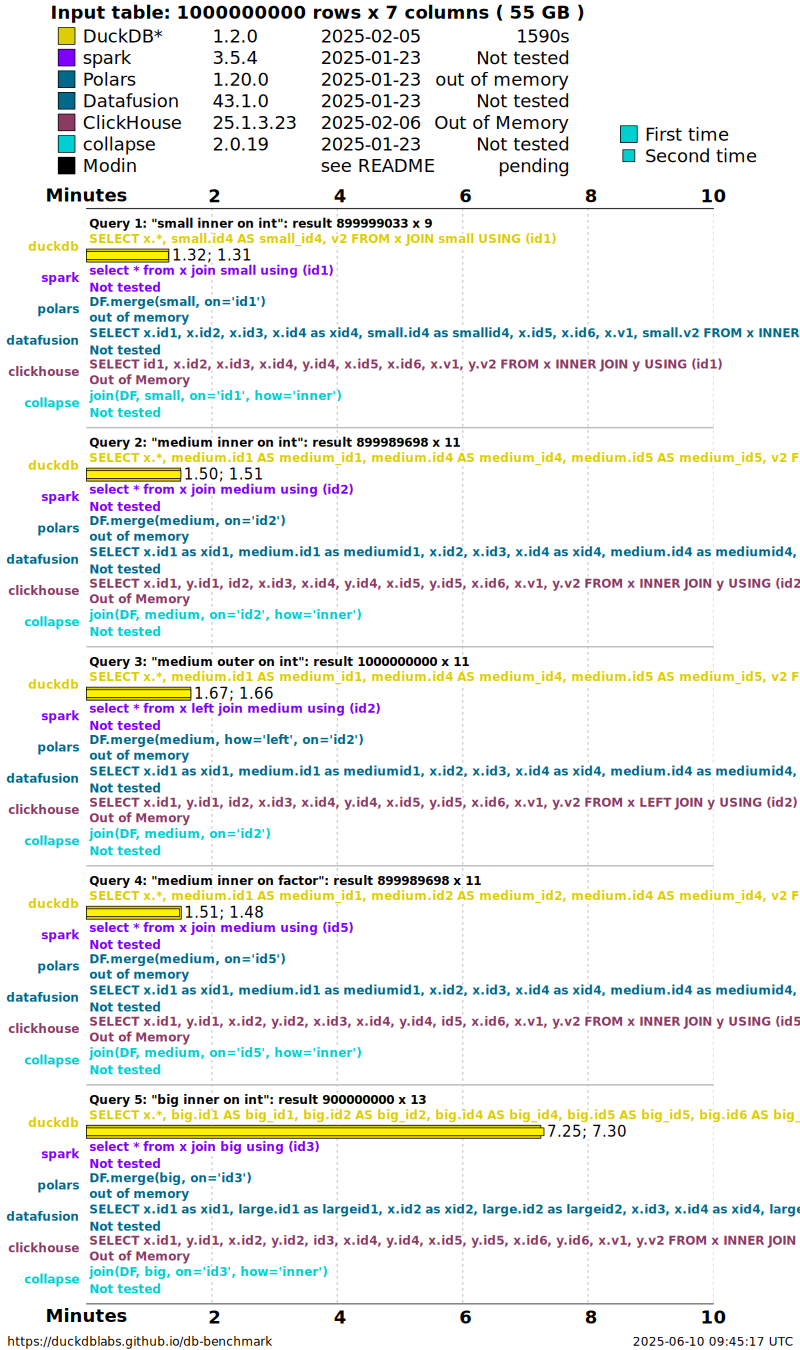Select the DuckDB bar in Query 3
This screenshot has width=800, height=1350.
(x=138, y=693)
